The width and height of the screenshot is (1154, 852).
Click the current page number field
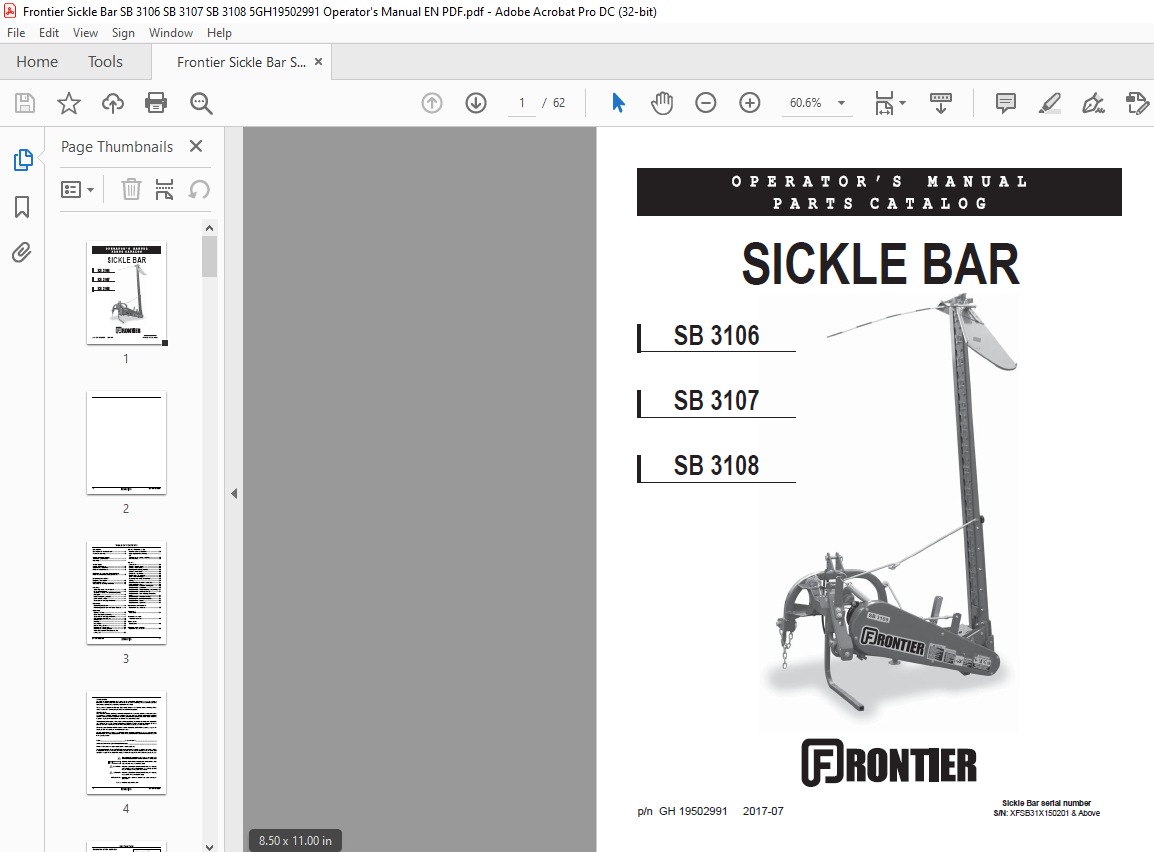[522, 103]
